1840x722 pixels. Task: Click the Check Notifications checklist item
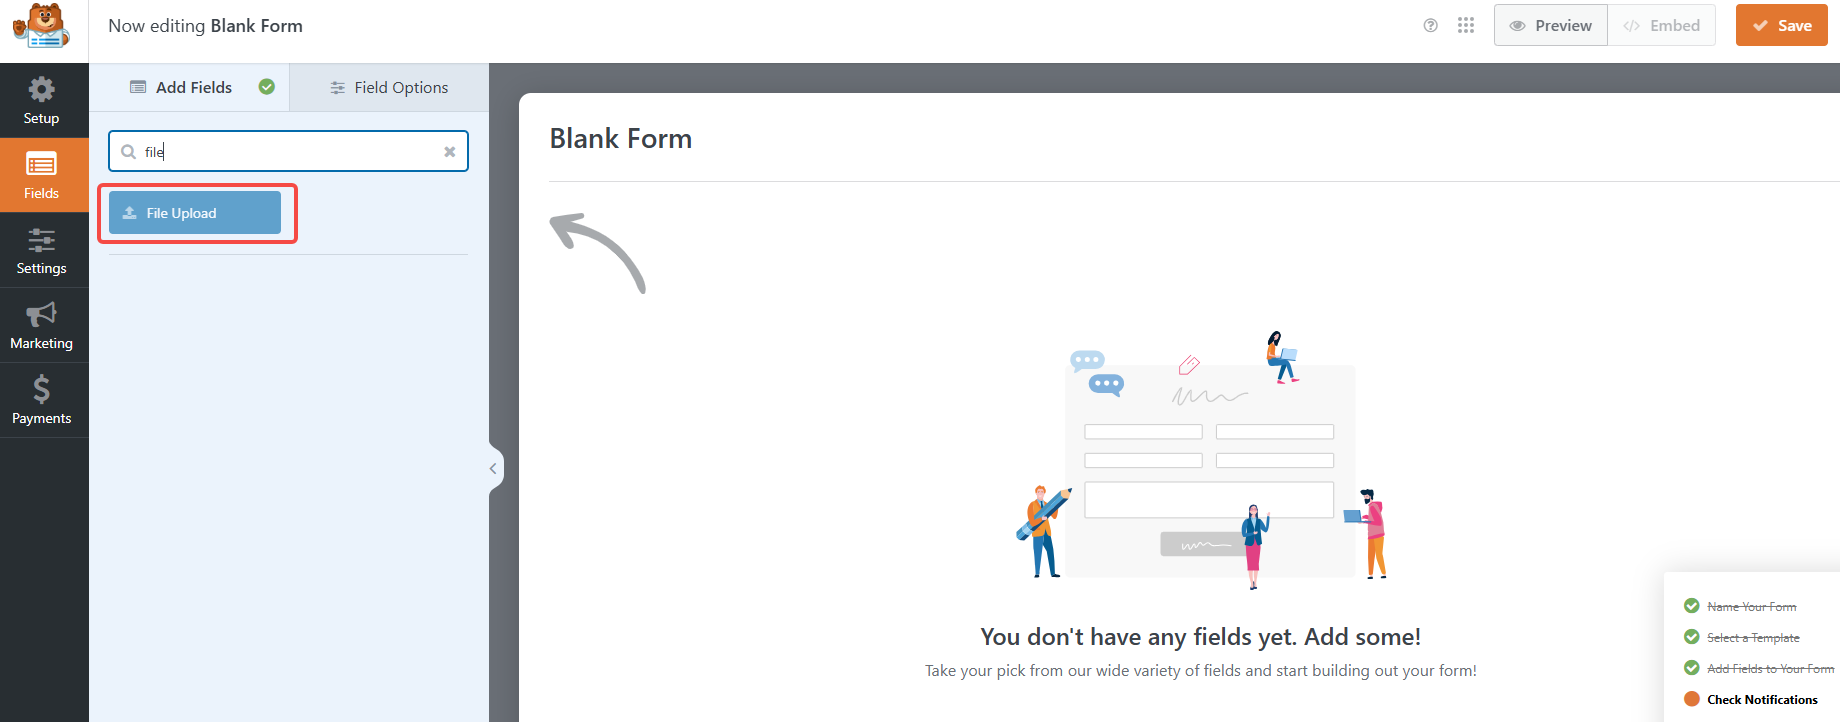coord(1762,700)
